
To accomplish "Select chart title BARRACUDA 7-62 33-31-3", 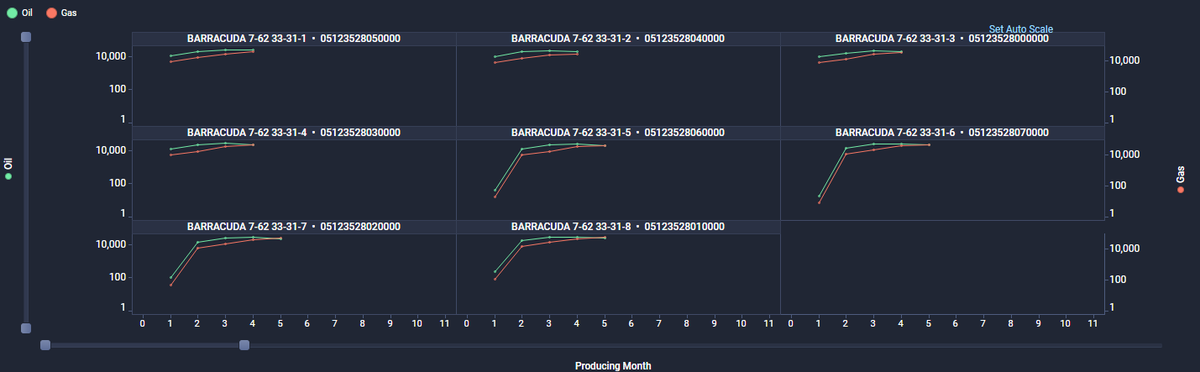I will pos(942,38).
